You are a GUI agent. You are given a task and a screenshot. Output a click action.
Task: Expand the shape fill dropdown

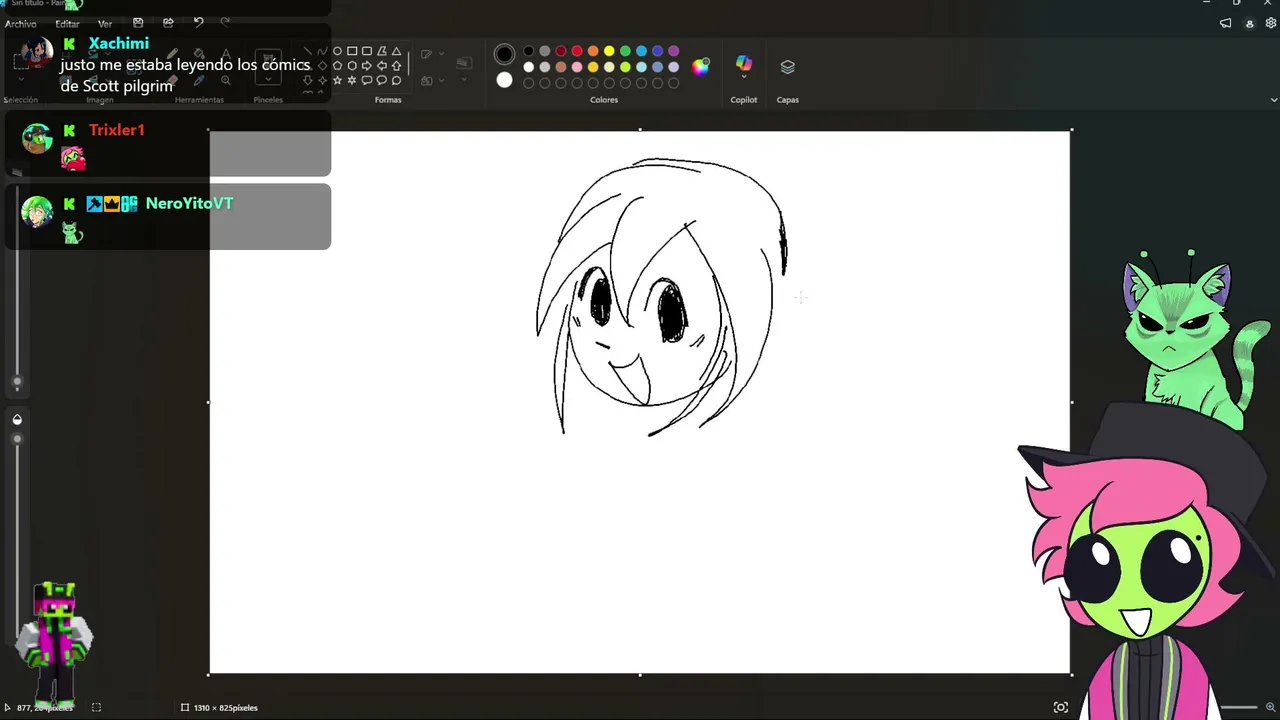tap(441, 80)
